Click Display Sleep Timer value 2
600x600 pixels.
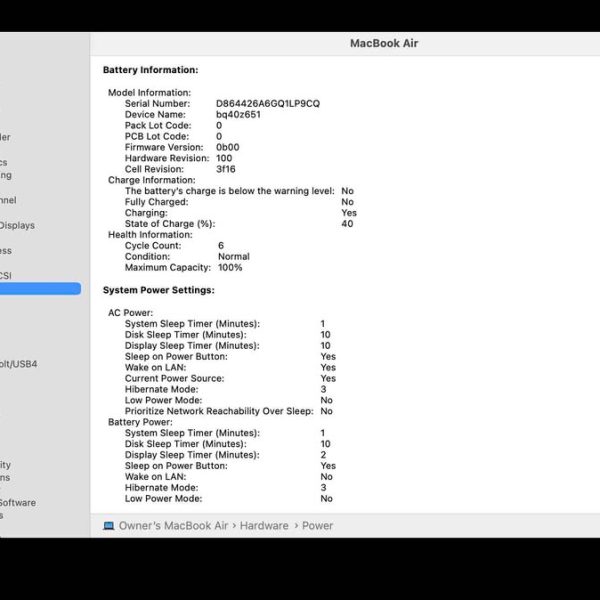pyautogui.click(x=323, y=455)
